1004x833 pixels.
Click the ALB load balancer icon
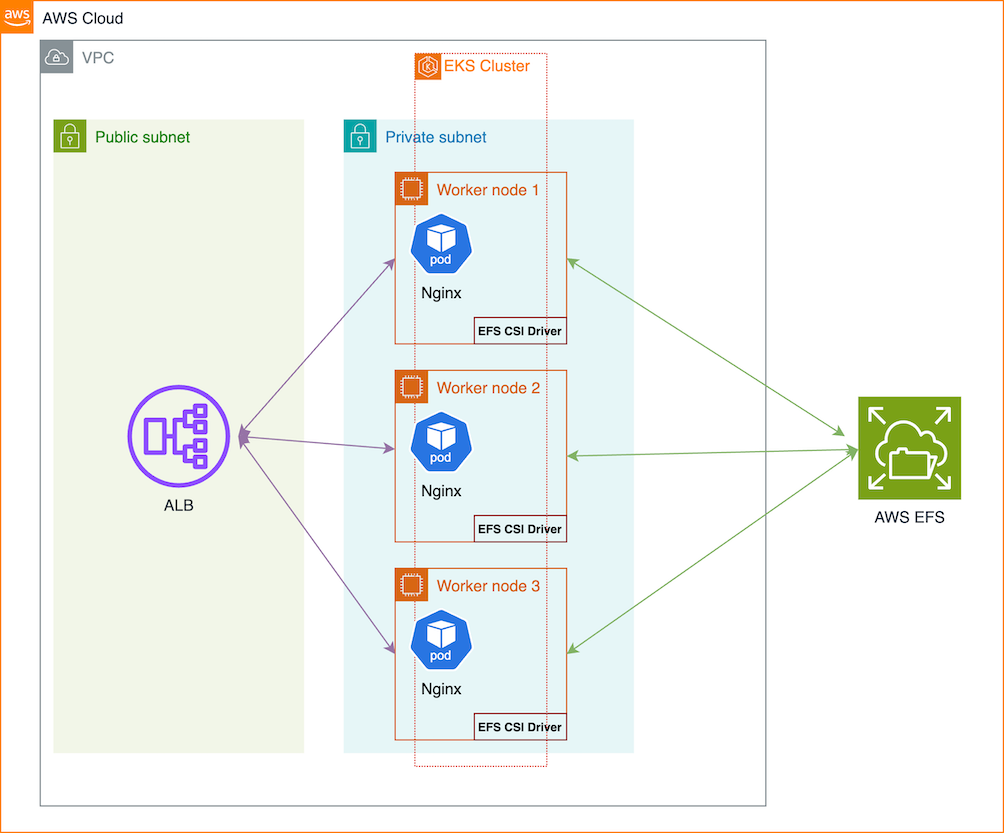[179, 436]
